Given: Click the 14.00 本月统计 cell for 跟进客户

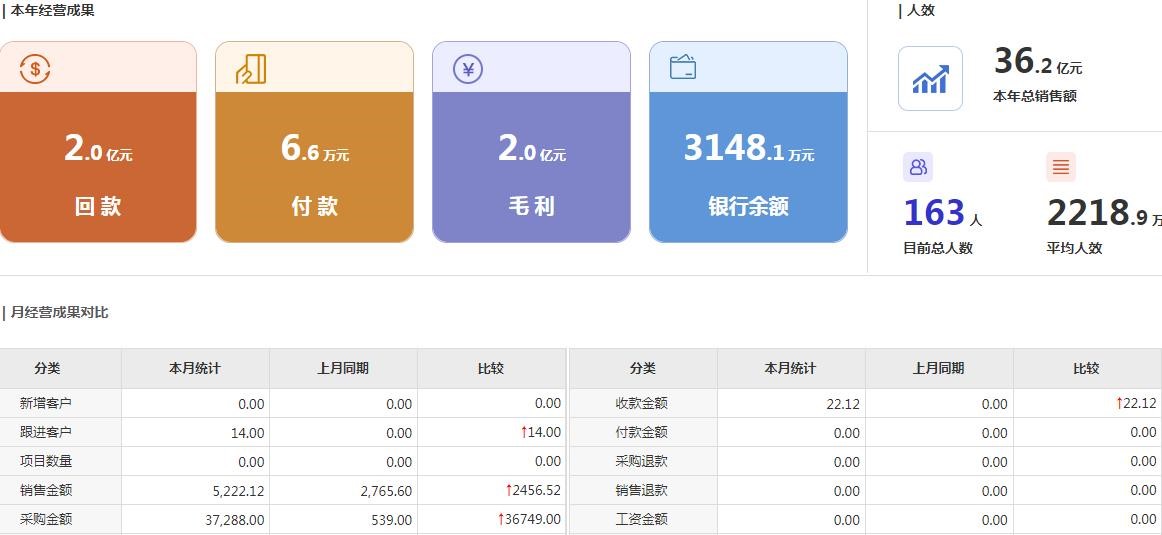Looking at the screenshot, I should coord(195,433).
